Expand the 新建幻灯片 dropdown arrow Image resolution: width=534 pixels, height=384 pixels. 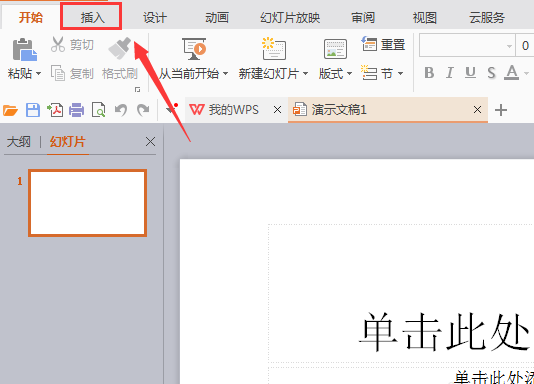coord(305,74)
